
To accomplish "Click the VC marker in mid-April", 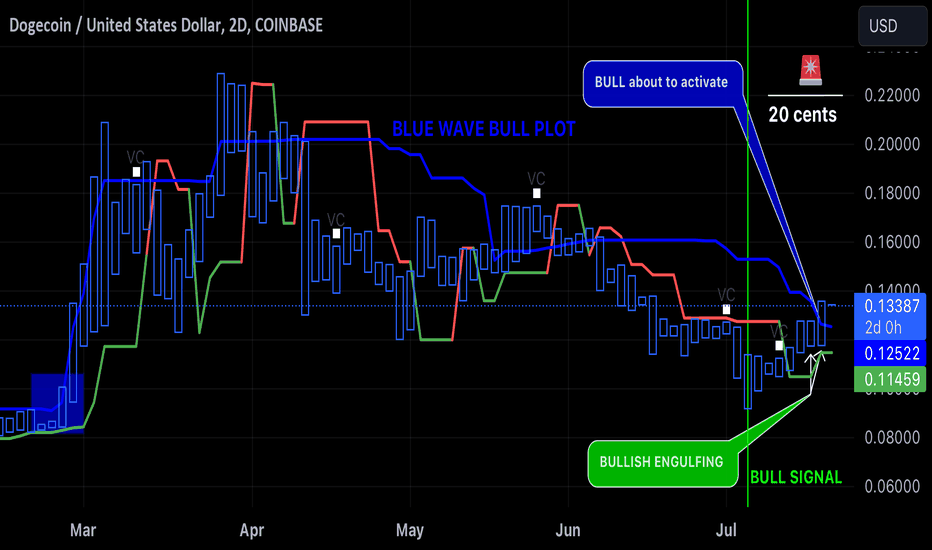I will [x=336, y=226].
